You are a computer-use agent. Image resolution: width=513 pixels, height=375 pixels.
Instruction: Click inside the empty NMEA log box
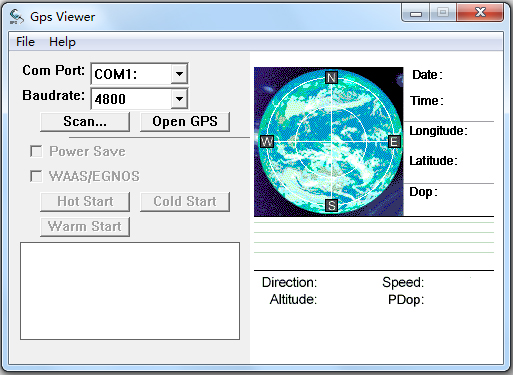[130, 291]
